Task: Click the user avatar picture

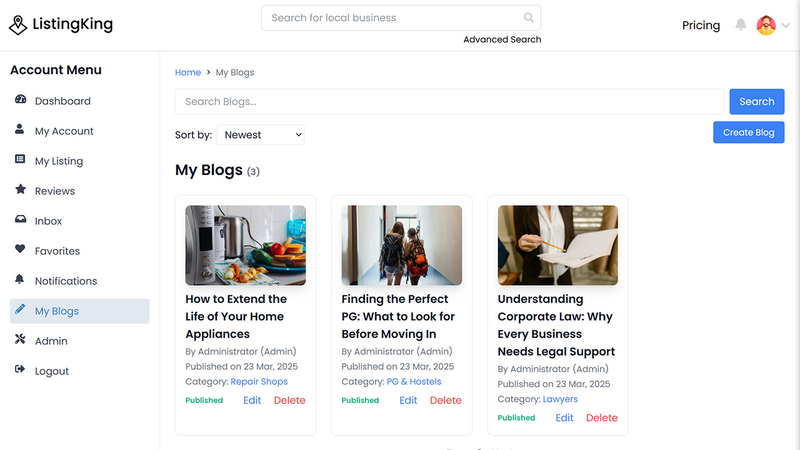Action: tap(766, 25)
